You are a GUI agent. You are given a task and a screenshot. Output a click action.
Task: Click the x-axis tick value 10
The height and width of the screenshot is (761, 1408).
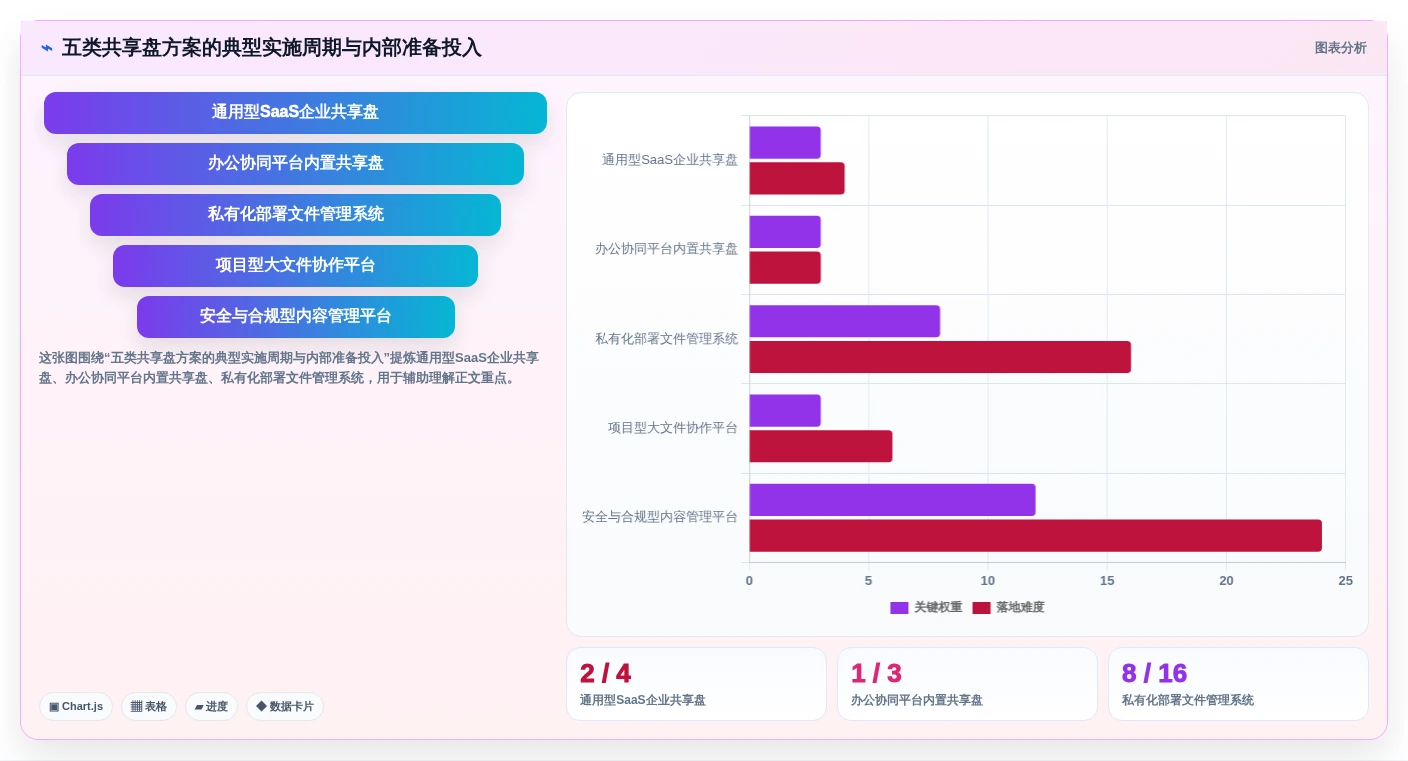click(988, 581)
